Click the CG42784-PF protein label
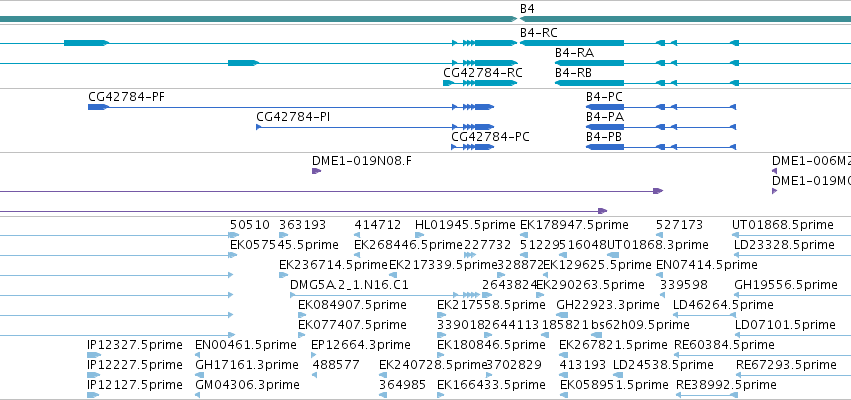 pos(126,97)
